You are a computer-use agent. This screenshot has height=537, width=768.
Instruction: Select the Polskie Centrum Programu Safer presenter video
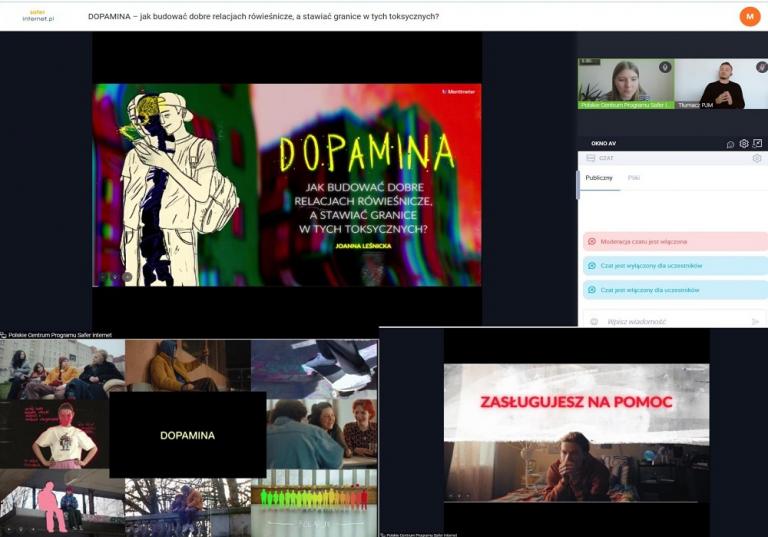point(626,84)
